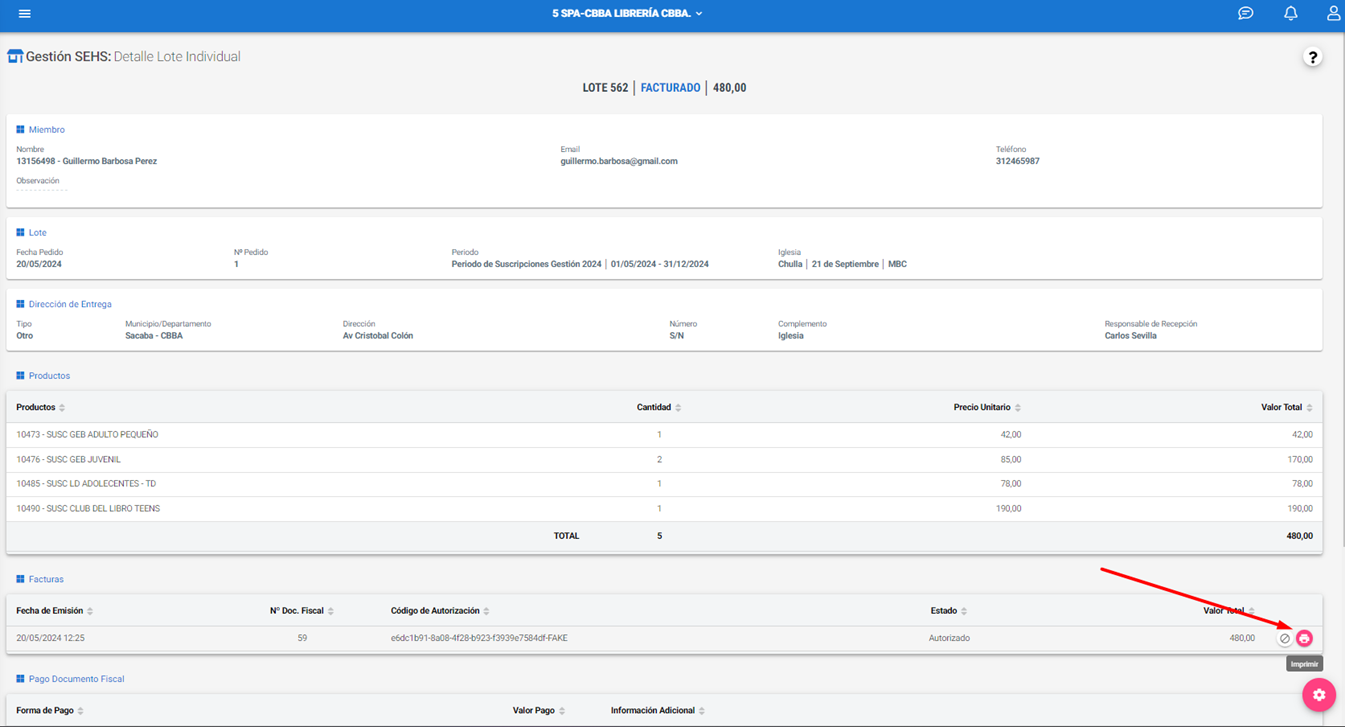This screenshot has height=727, width=1345.
Task: Sort payments by Forma de Pago
Action: click(x=50, y=711)
